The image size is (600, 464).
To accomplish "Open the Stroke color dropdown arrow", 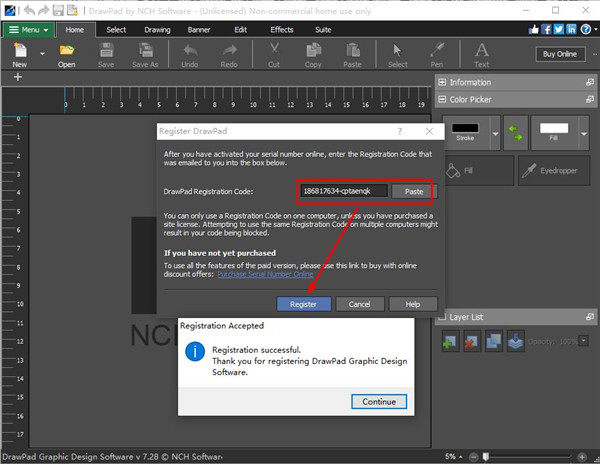I will click(x=495, y=134).
